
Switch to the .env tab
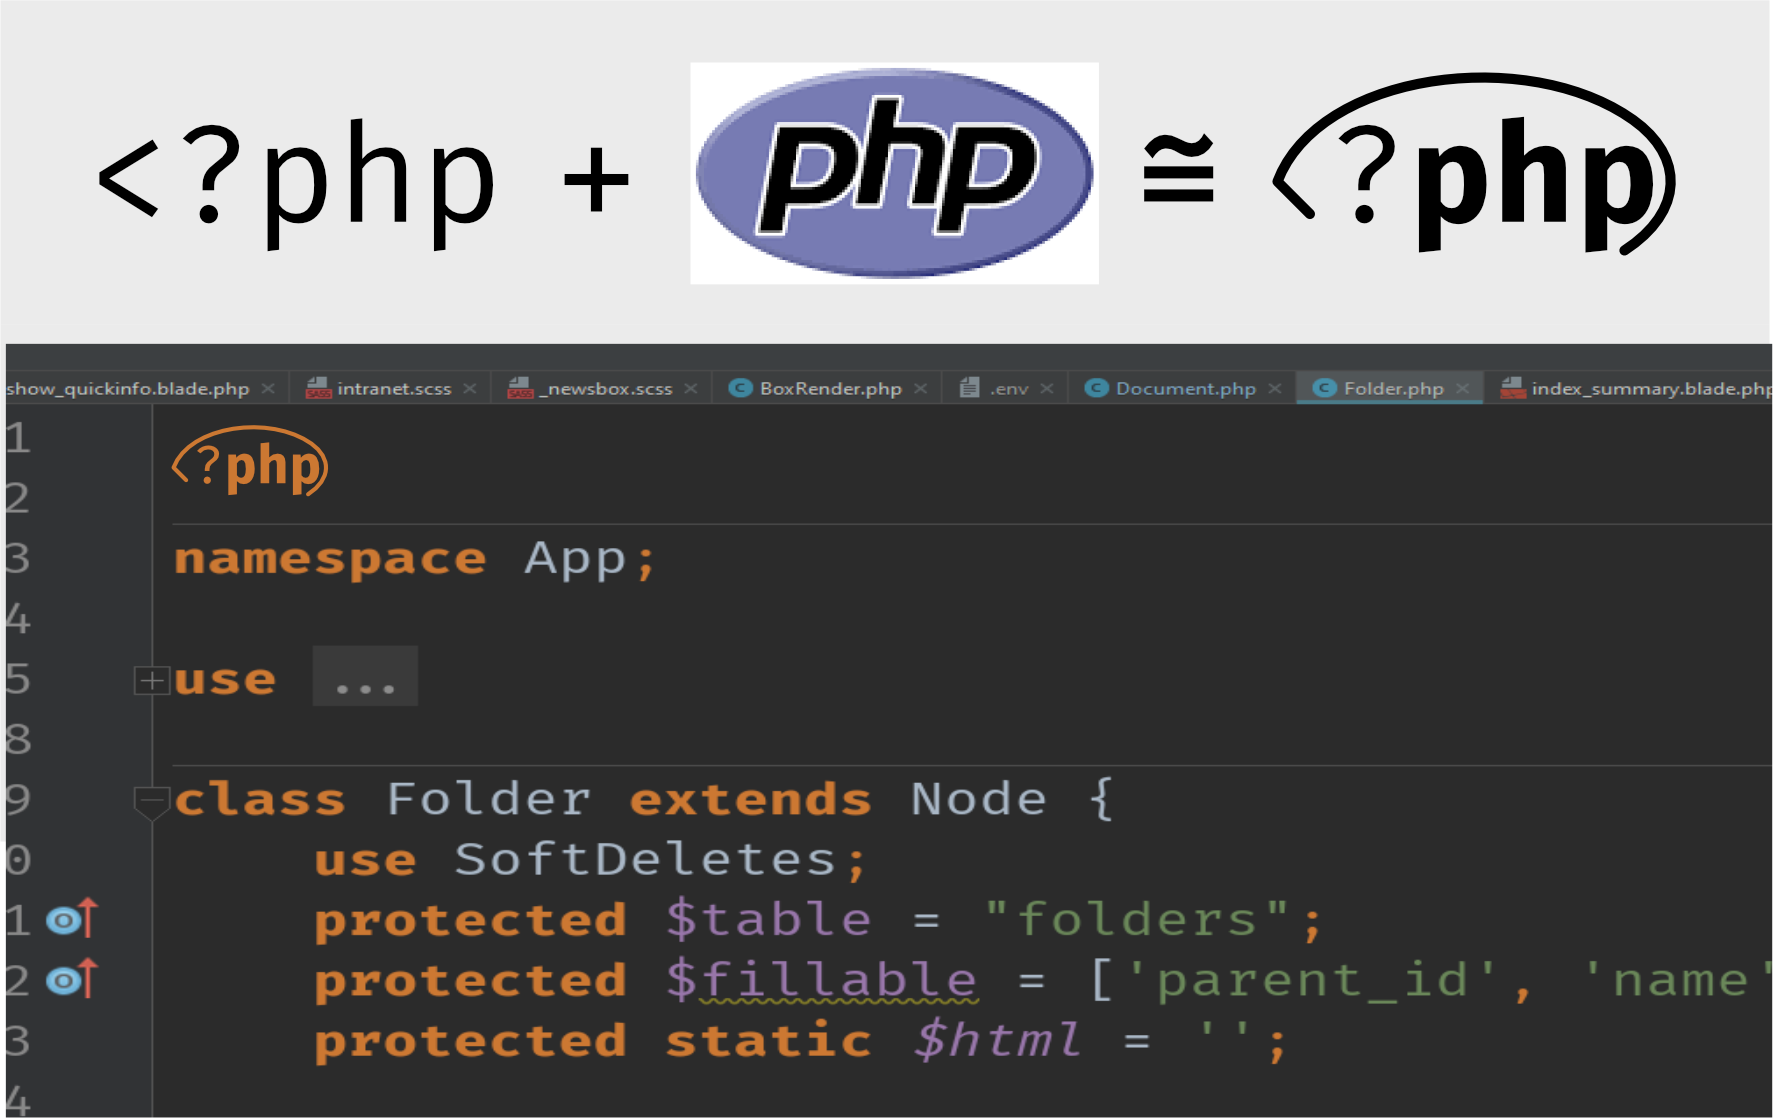coord(1010,388)
